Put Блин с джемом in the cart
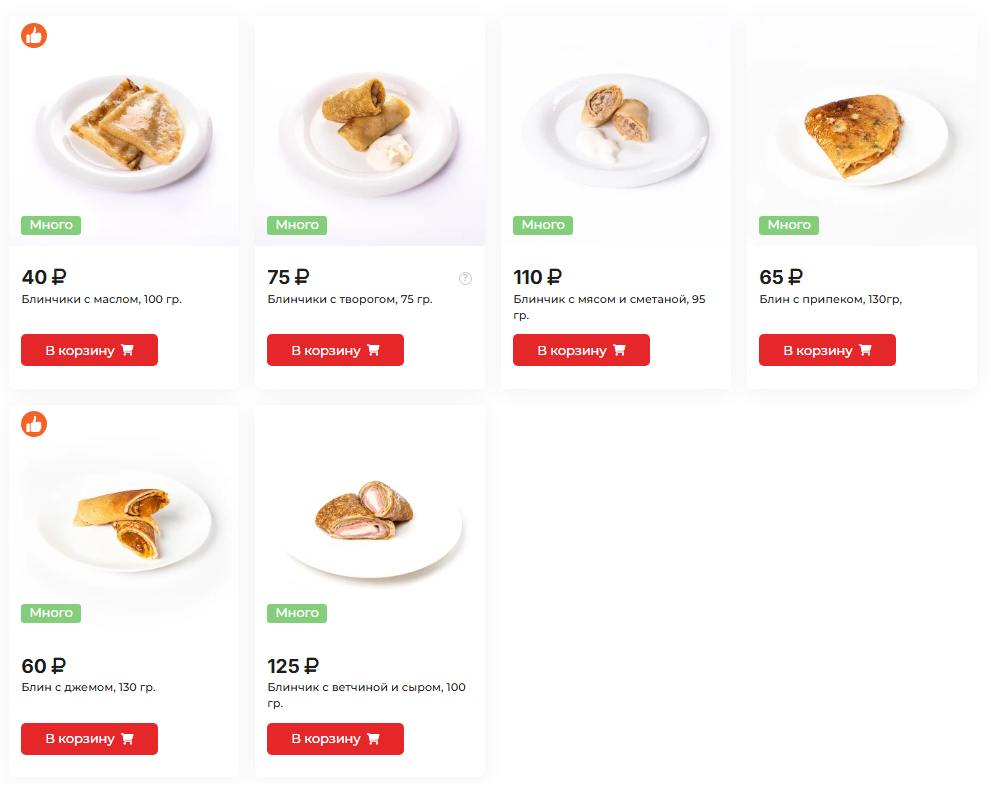Image resolution: width=991 pixels, height=789 pixels. (89, 739)
